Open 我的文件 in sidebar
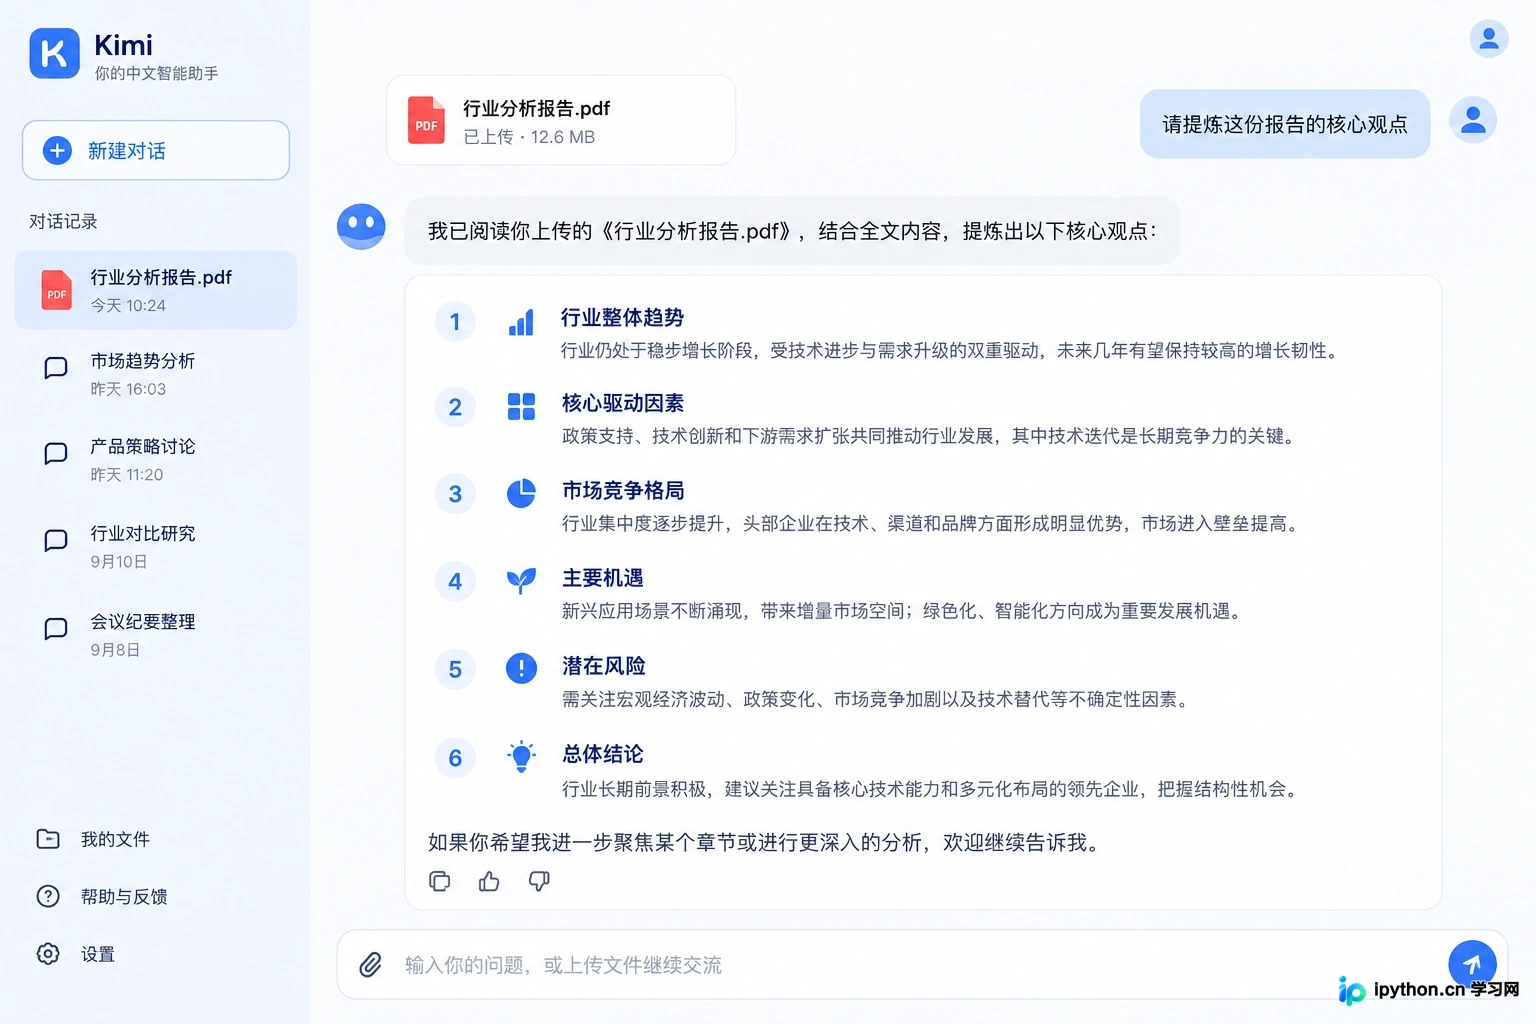The height and width of the screenshot is (1024, 1536). 93,839
